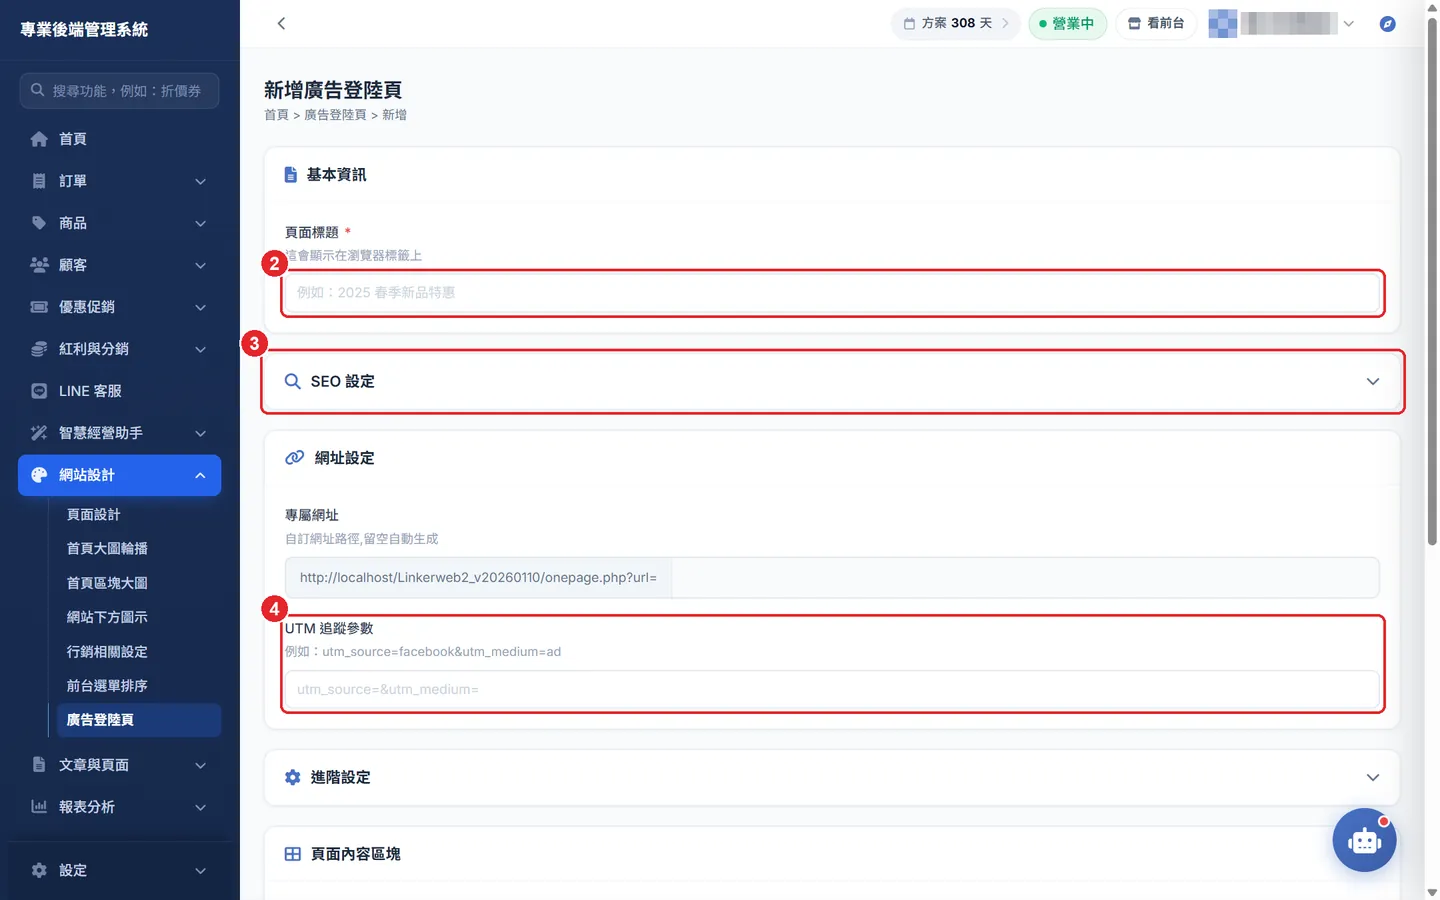Expand the 訂單 menu chevron
1440x900 pixels.
[x=200, y=181]
